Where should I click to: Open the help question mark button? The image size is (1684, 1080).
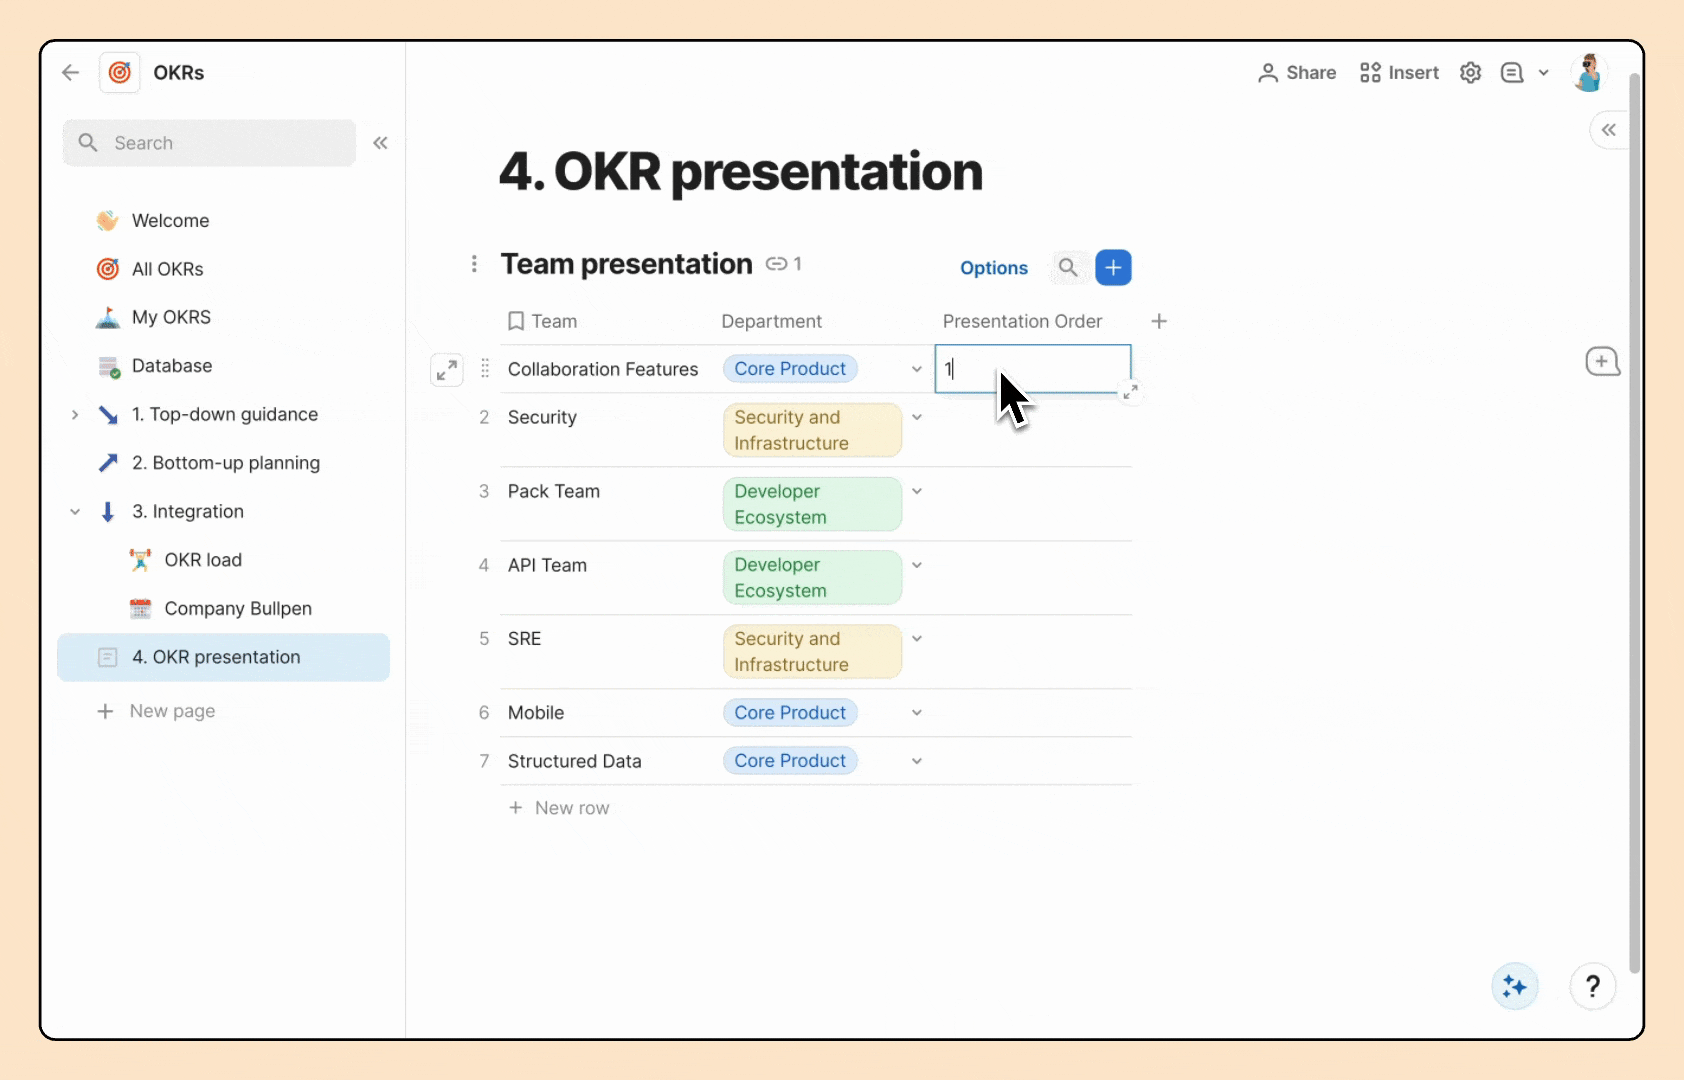pos(1593,988)
